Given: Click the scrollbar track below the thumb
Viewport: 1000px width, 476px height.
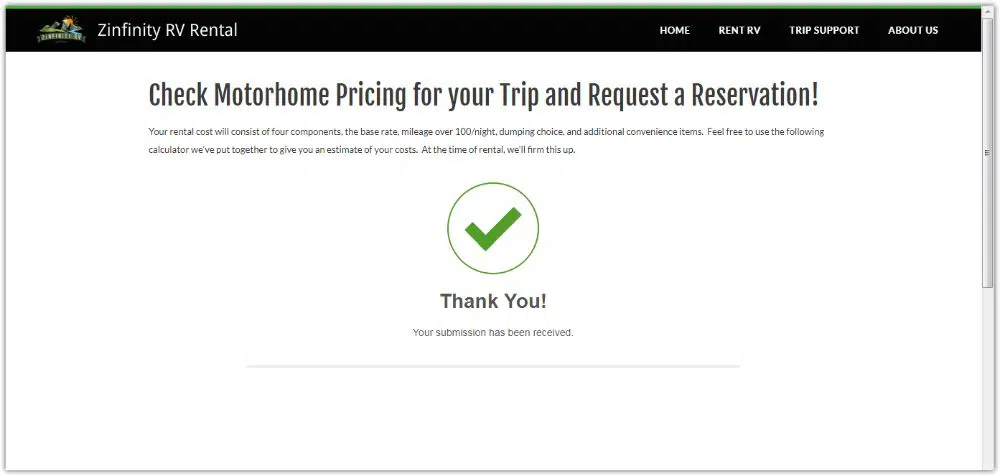Looking at the screenshot, I should tap(987, 380).
